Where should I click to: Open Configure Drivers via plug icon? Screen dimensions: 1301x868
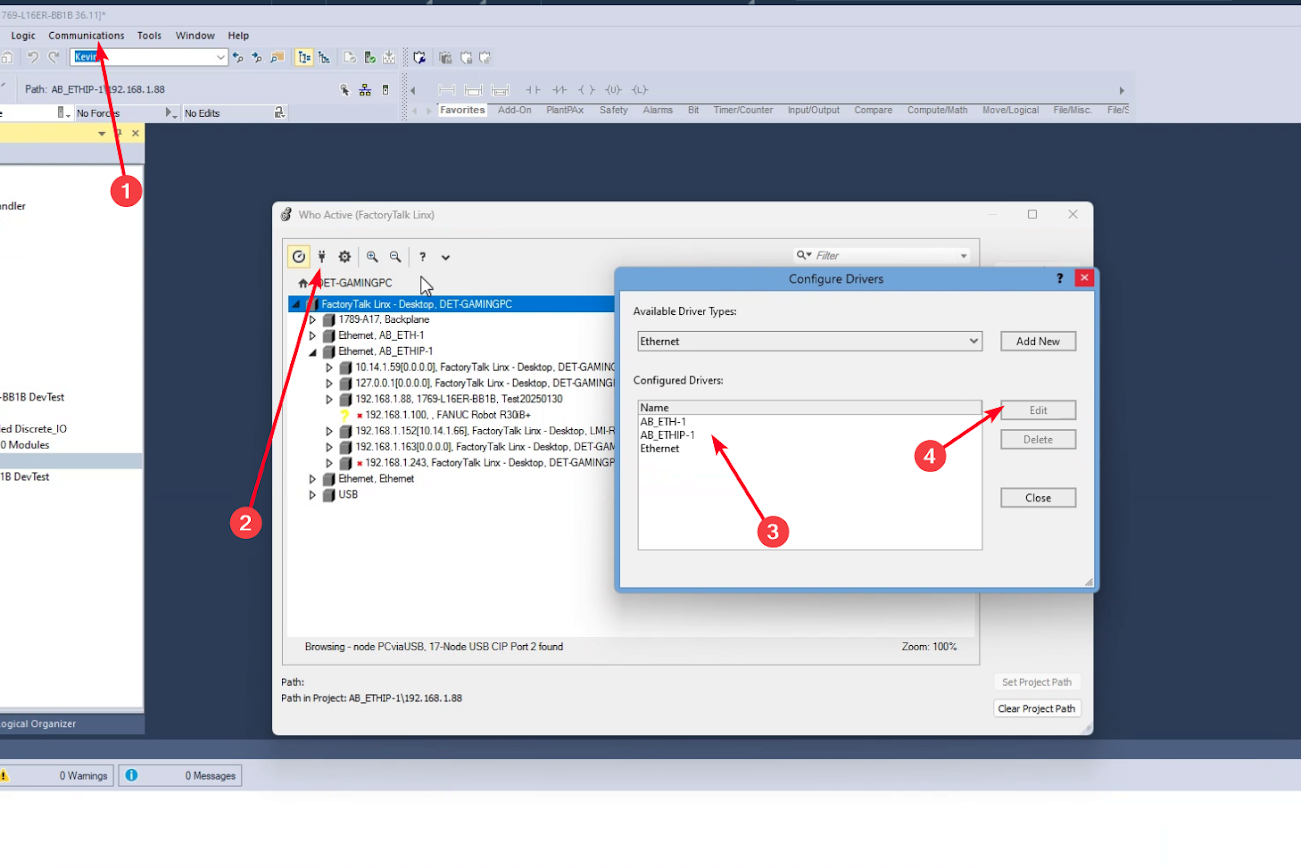coord(322,257)
